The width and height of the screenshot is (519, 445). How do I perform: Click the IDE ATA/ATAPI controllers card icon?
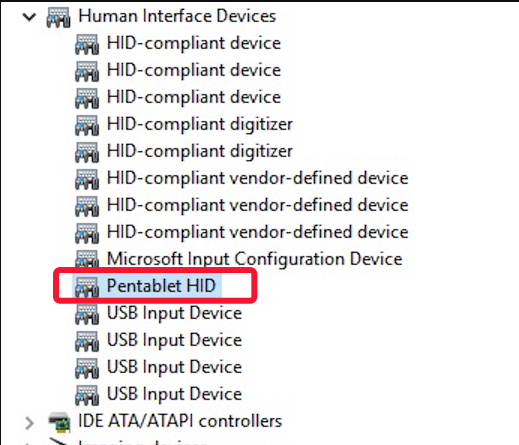pyautogui.click(x=59, y=422)
